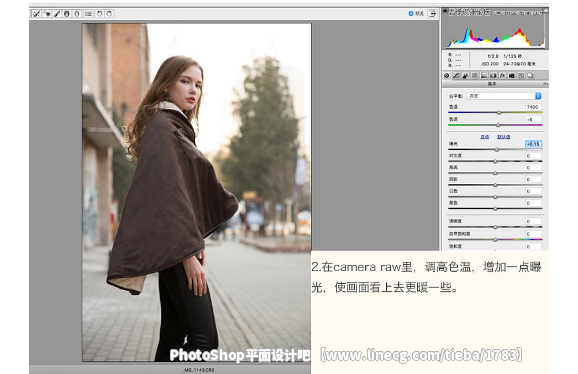This screenshot has height=374, width=578.
Task: Click the Default tone link
Action: point(504,137)
